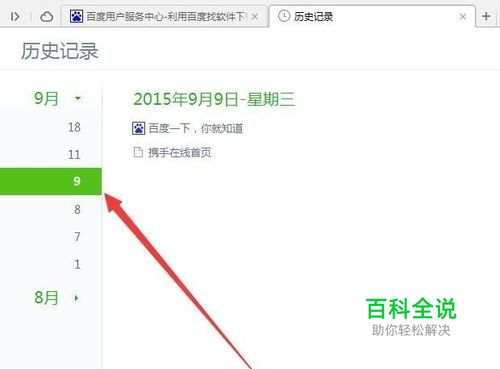Select day 7 in history sidebar
Image resolution: width=500 pixels, height=369 pixels.
click(x=77, y=237)
